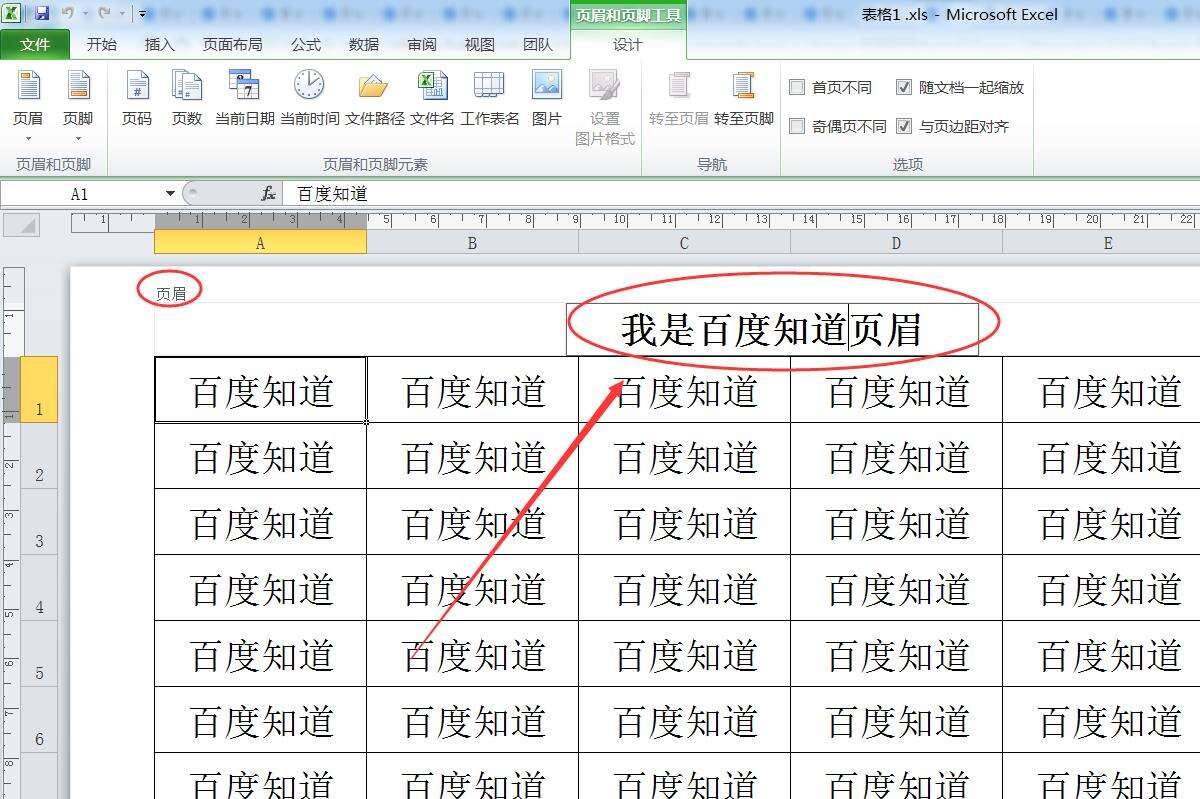Switch to the 团队 tab

pos(537,44)
